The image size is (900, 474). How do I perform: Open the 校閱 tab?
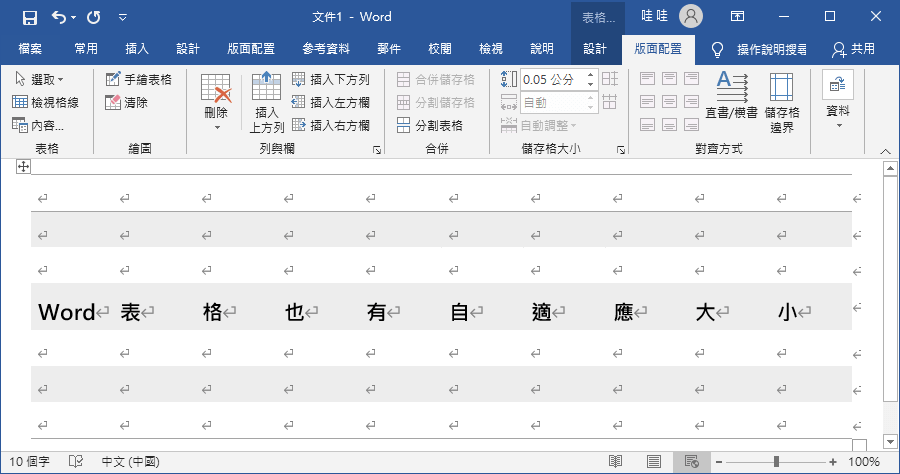tap(440, 49)
